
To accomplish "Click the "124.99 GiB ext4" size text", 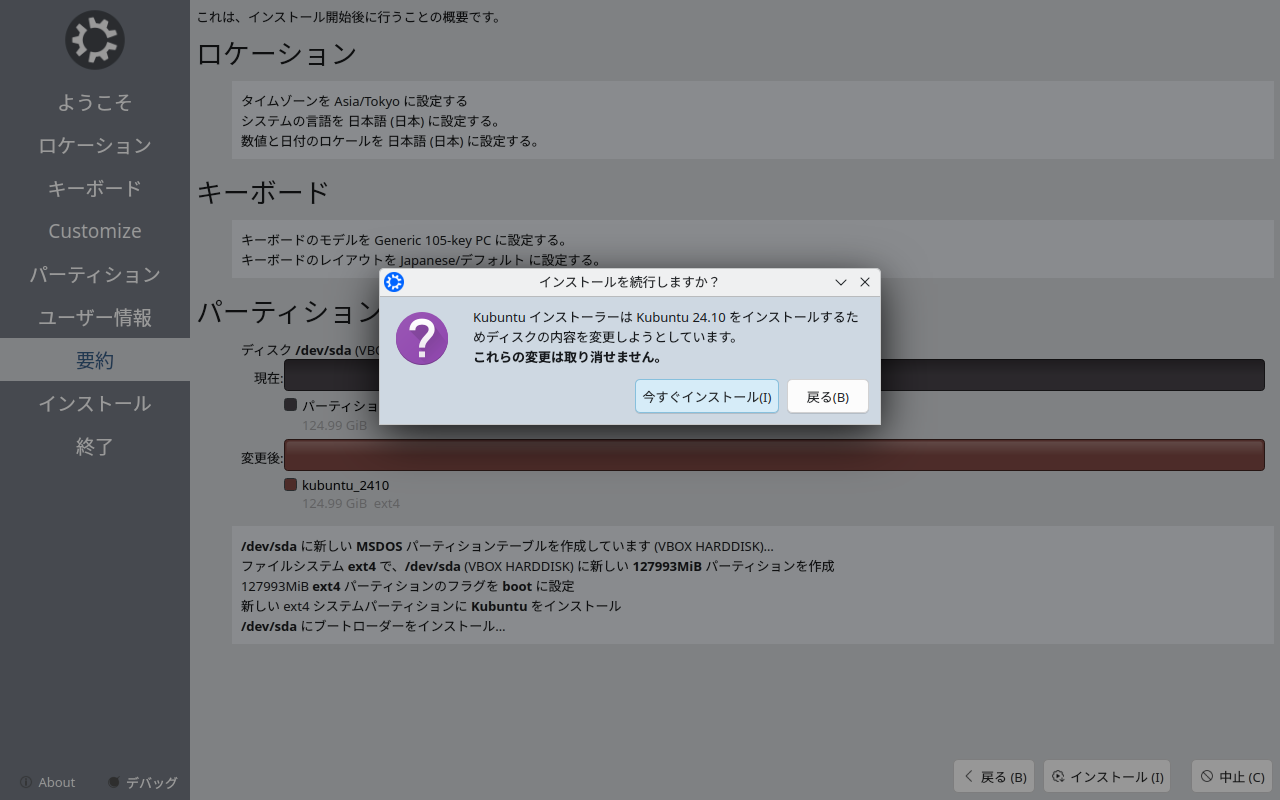I will [351, 504].
